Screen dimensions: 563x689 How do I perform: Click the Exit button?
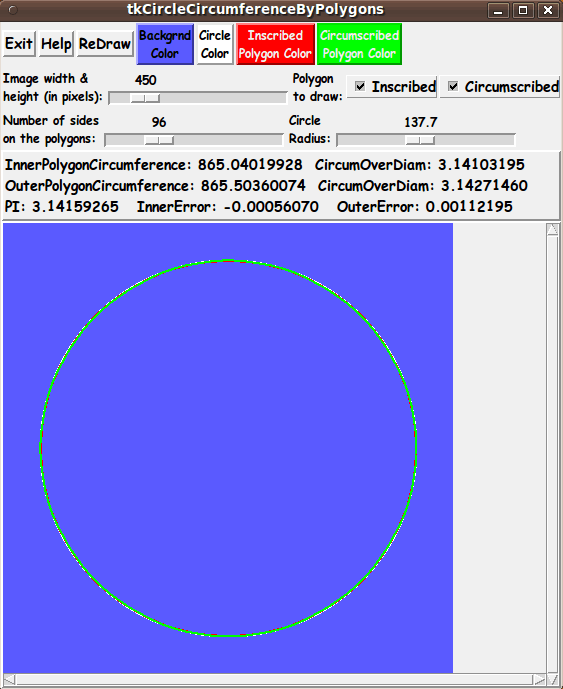[19, 44]
